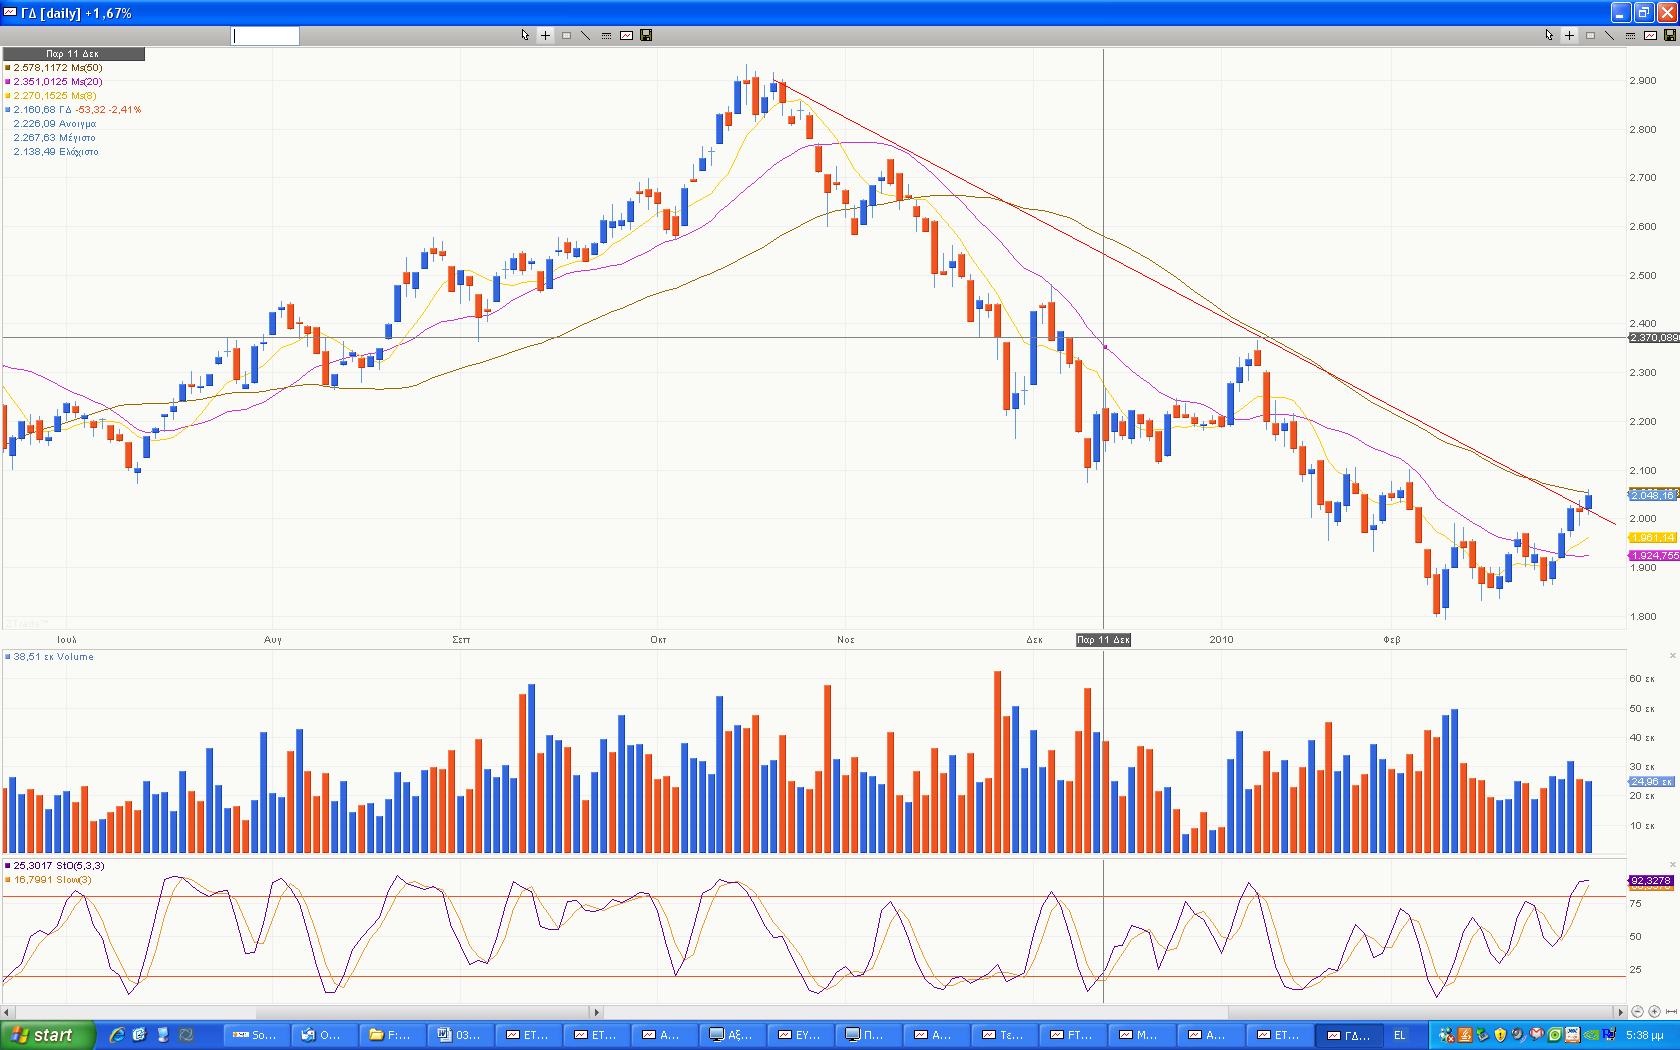The width and height of the screenshot is (1680, 1050).
Task: Click the fit-width arrows icon beside zoom buttons
Action: tap(1670, 1012)
